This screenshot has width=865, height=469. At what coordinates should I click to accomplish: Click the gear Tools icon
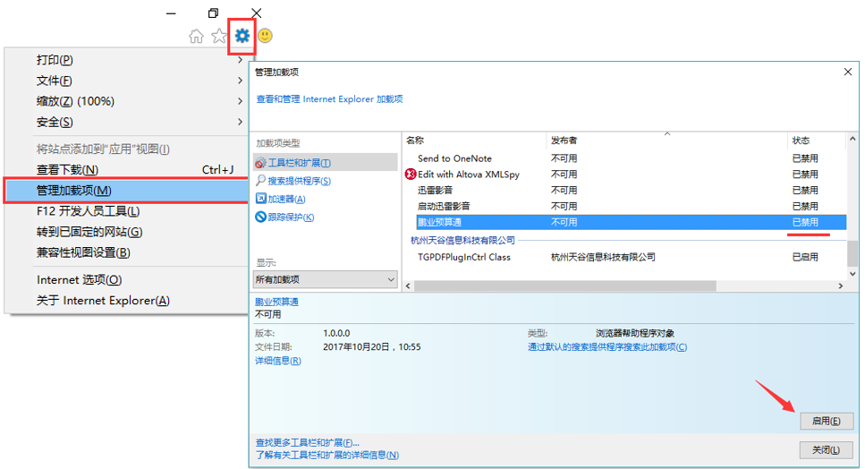click(242, 36)
